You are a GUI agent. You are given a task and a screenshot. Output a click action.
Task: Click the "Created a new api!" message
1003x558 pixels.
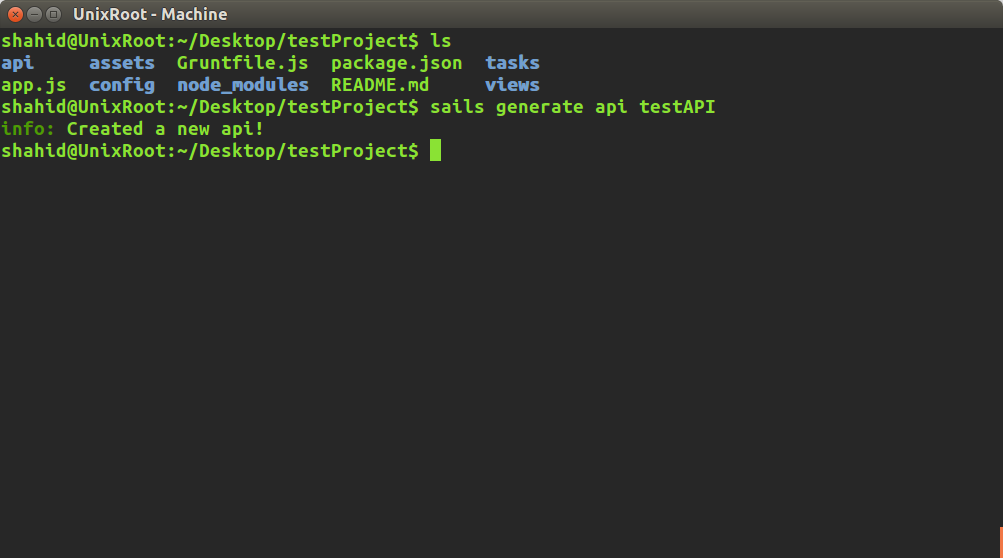[x=165, y=129]
